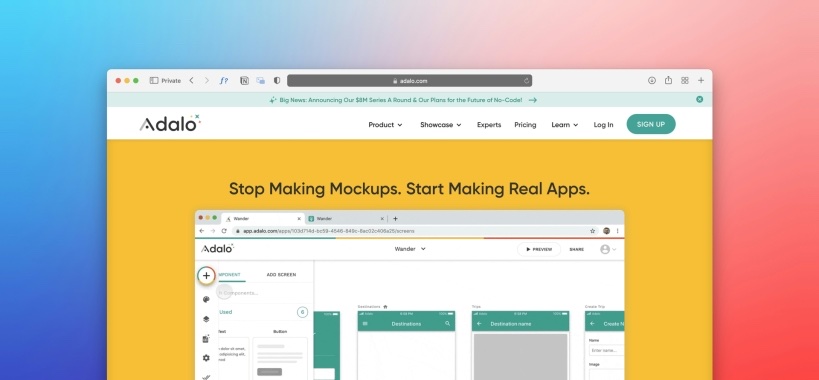Show Safari downloads

point(652,80)
